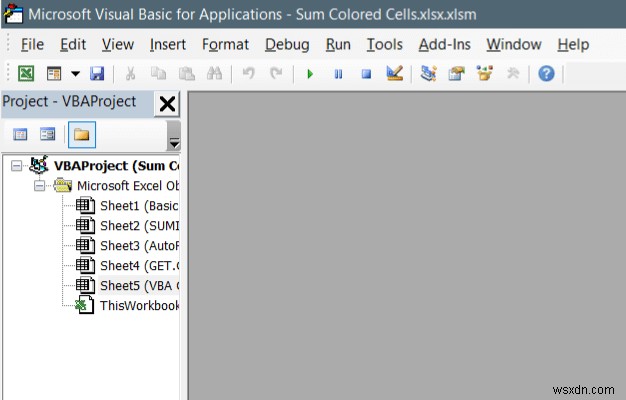Click the Reset stop square icon

(x=366, y=74)
